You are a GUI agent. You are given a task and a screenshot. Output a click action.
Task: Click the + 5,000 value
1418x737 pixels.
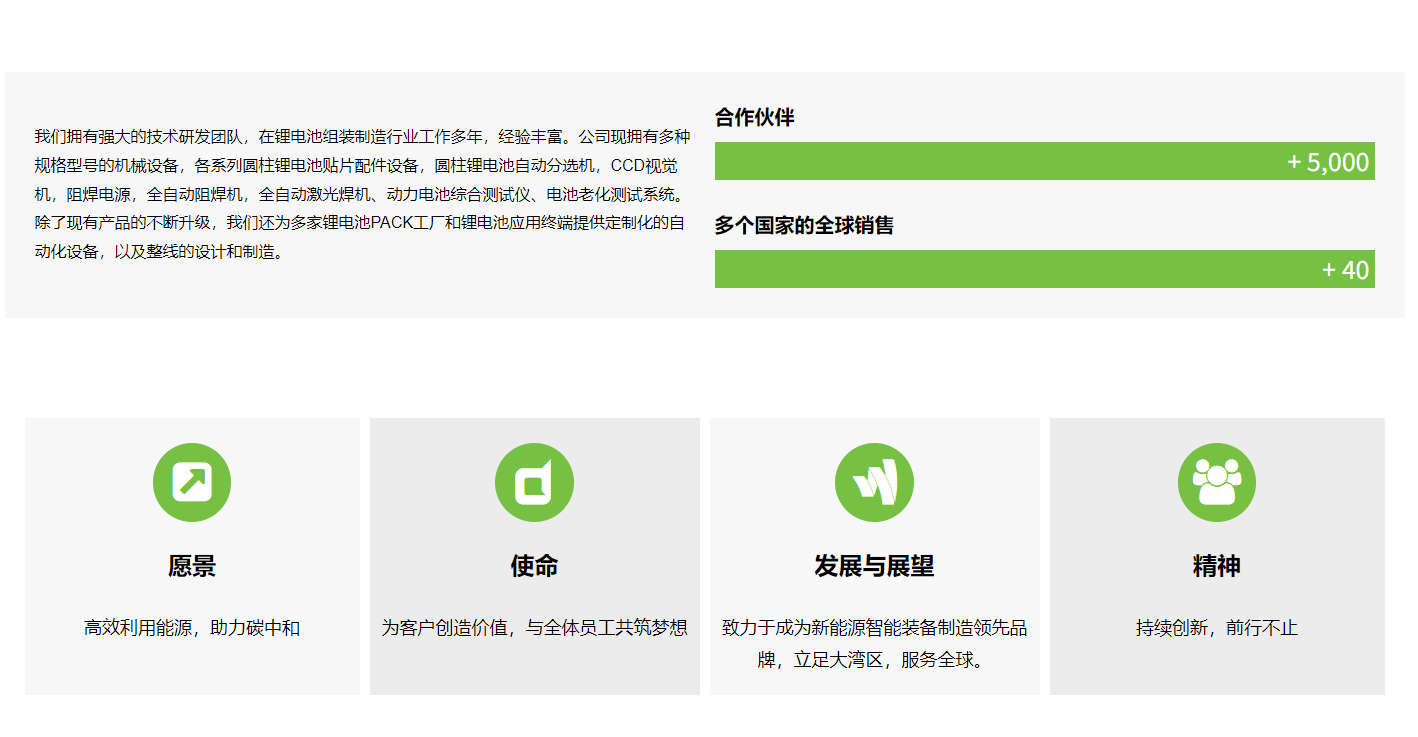1328,162
